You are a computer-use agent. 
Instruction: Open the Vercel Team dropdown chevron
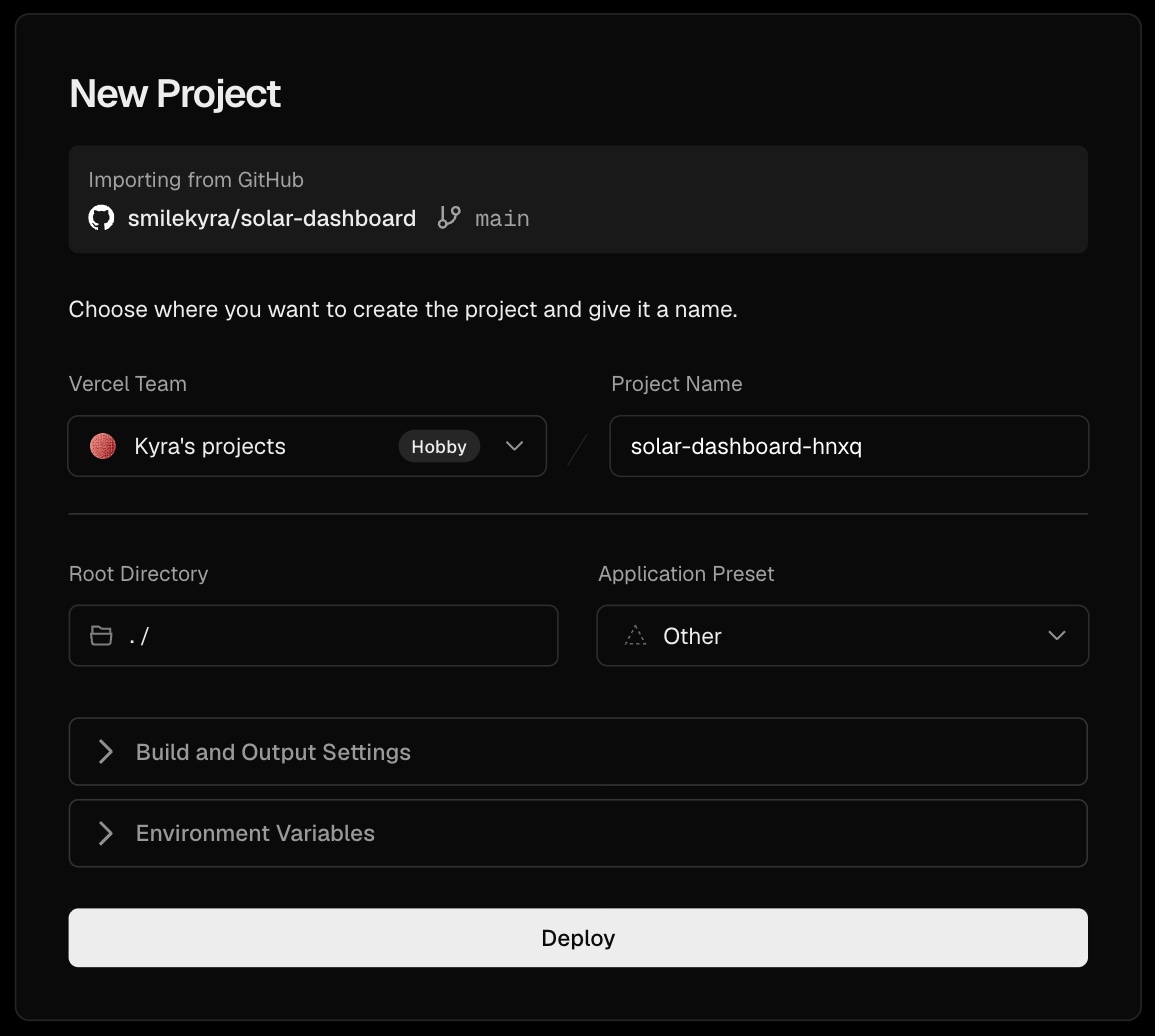point(515,446)
